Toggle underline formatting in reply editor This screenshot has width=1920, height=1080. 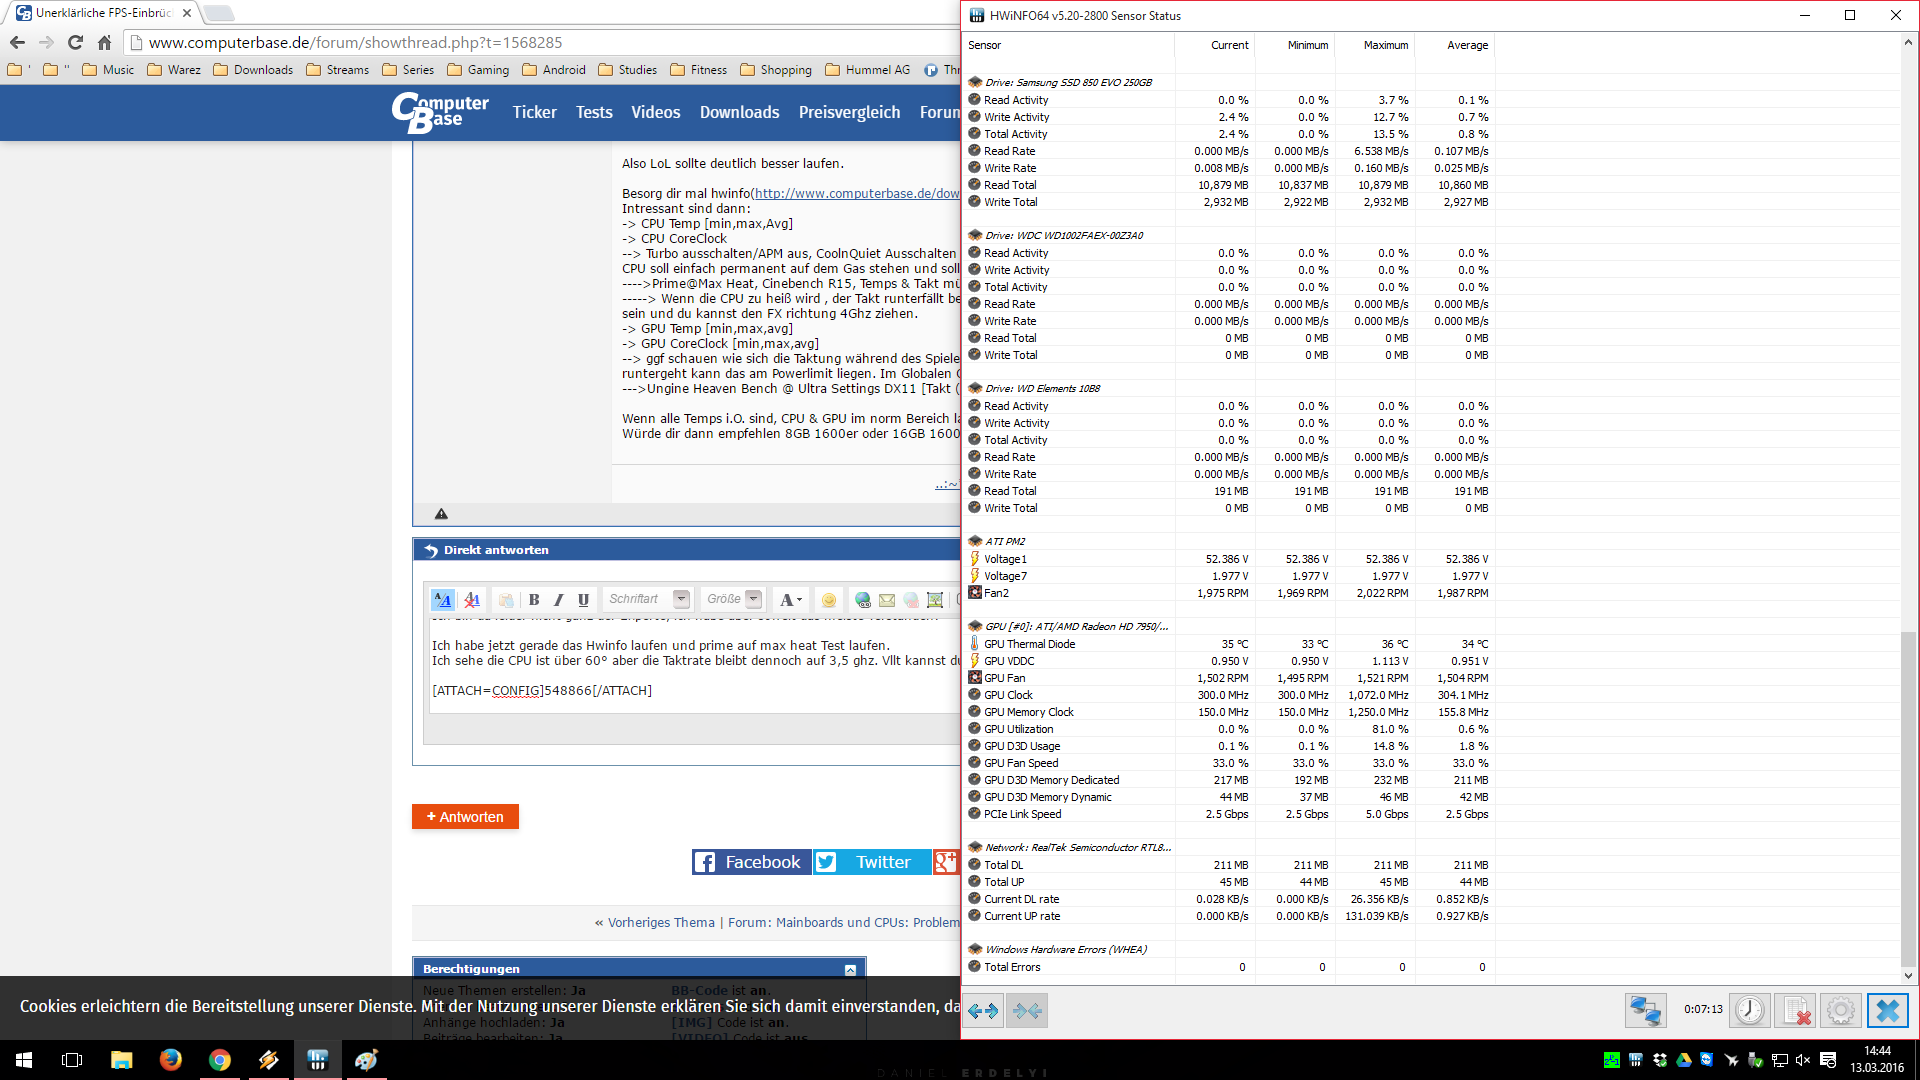(583, 600)
